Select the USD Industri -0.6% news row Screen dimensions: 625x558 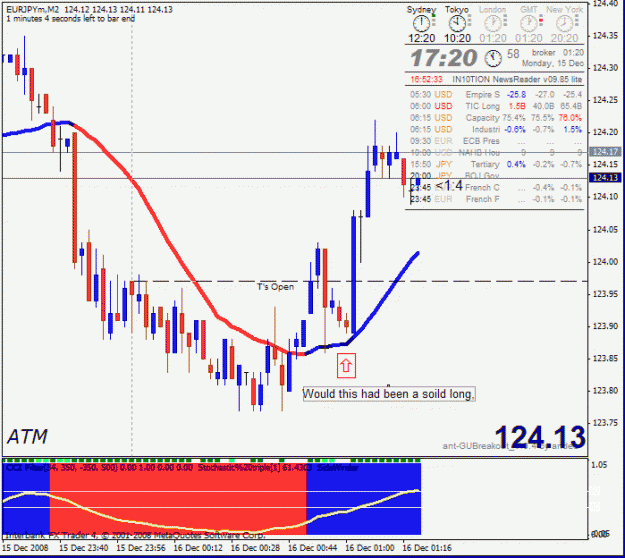(x=496, y=130)
